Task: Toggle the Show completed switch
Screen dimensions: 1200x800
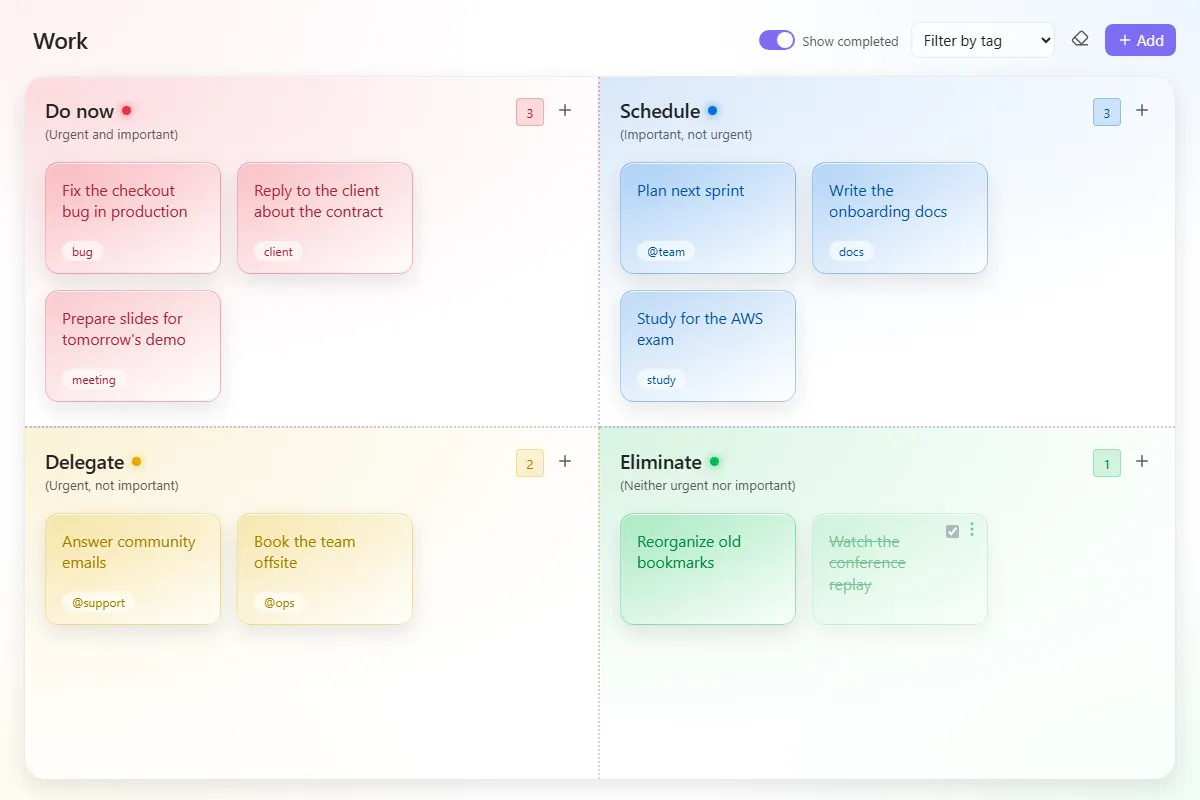Action: [777, 40]
